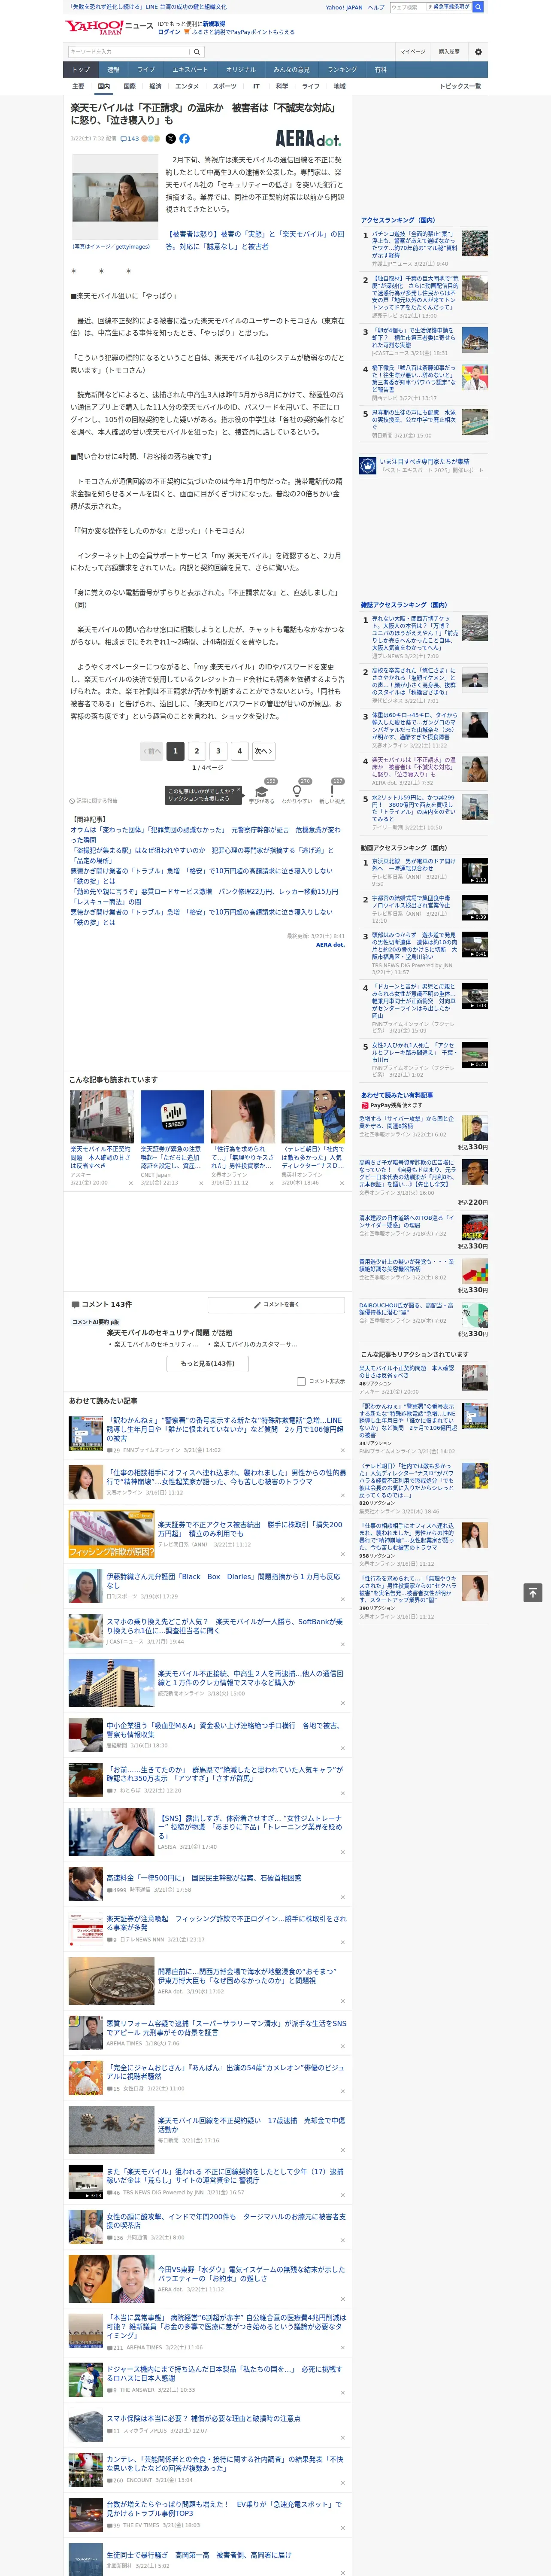Open 高速料金「一律500円に」 article link
The height and width of the screenshot is (2576, 551).
point(203,1878)
